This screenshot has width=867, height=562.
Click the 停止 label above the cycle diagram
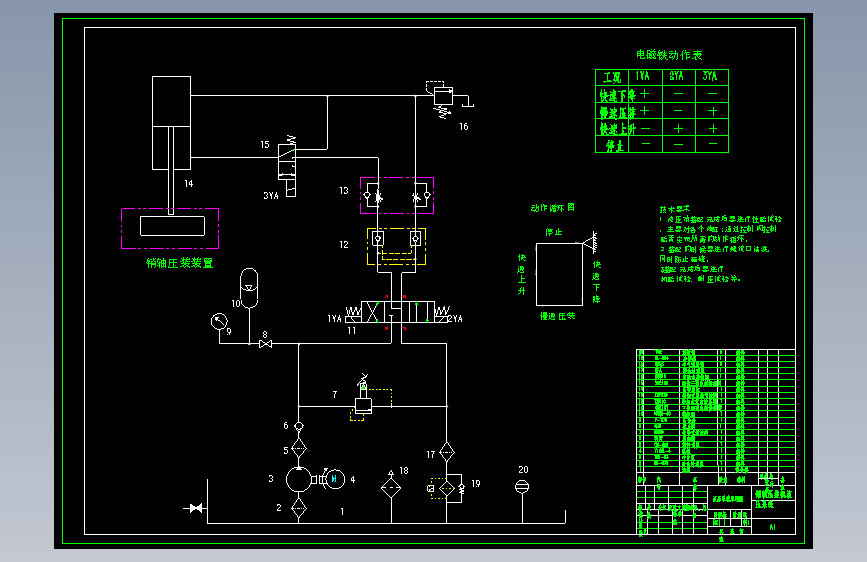tap(553, 232)
